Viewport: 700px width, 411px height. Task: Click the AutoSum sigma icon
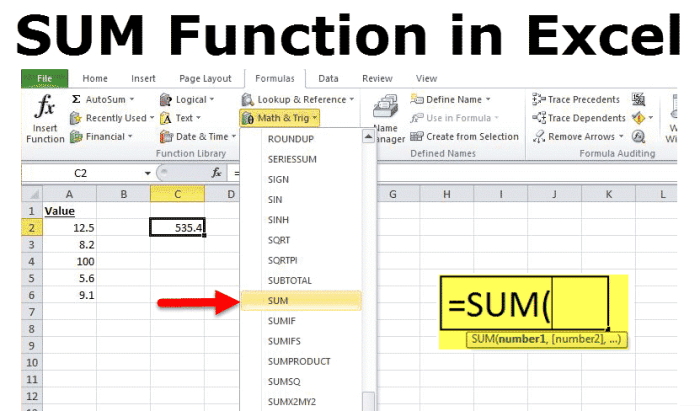pos(77,100)
